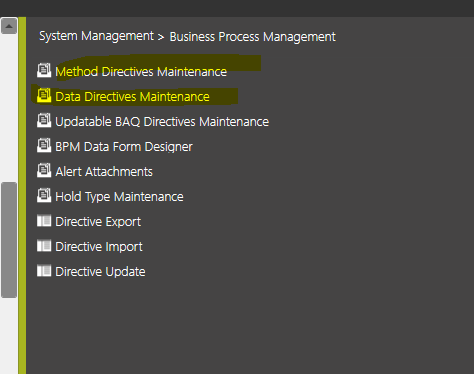Click the Alert Attachments form icon
The height and width of the screenshot is (374, 474).
coord(44,170)
